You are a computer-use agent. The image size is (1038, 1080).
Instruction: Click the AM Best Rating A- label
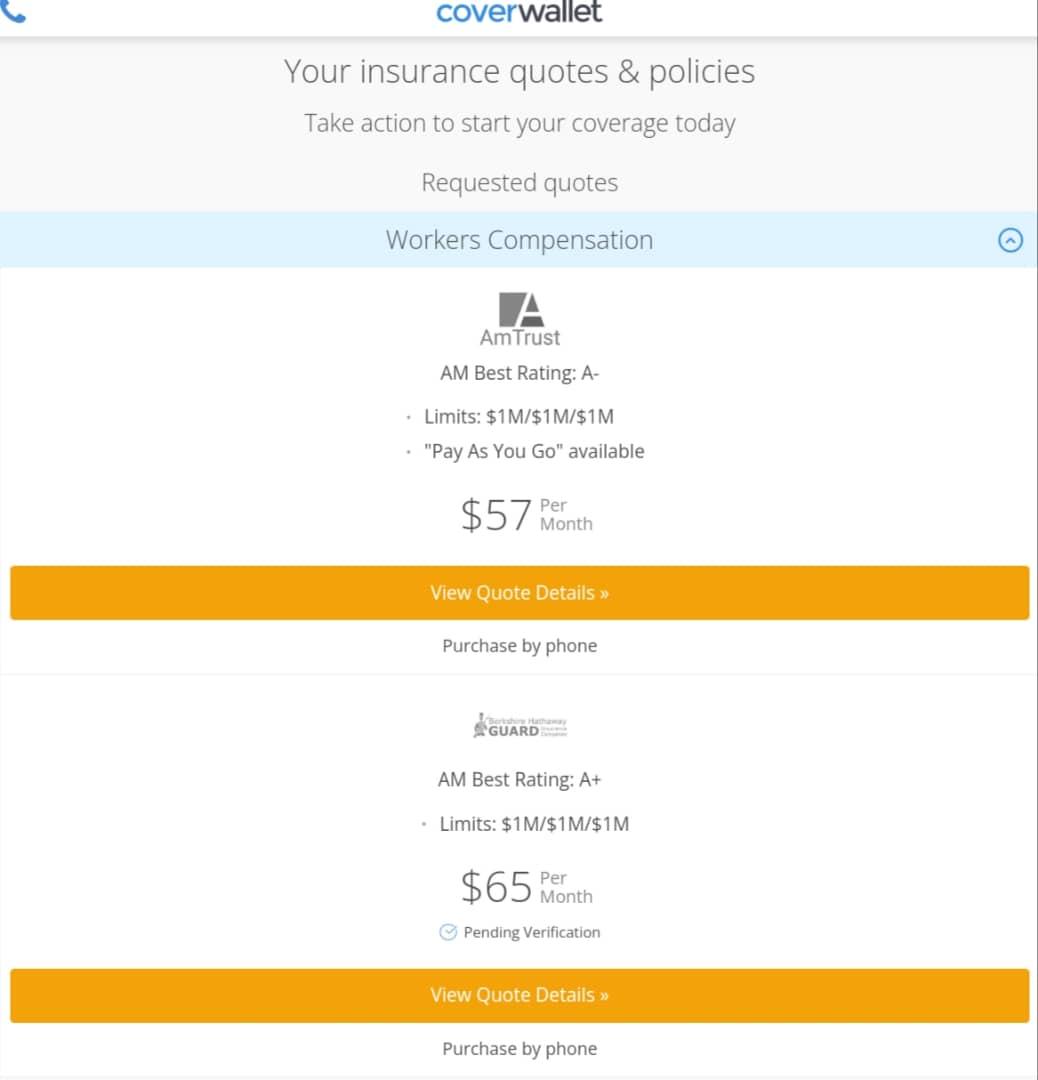(519, 374)
